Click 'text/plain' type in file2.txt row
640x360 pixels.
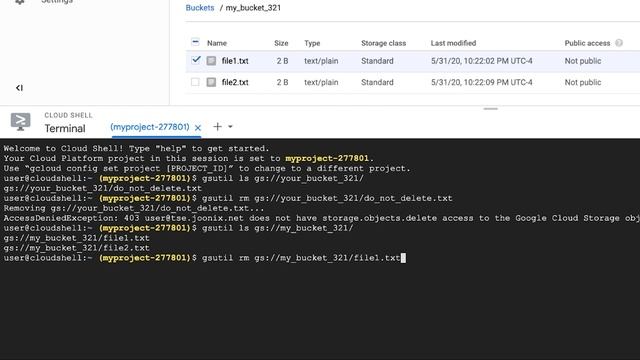pos(321,82)
